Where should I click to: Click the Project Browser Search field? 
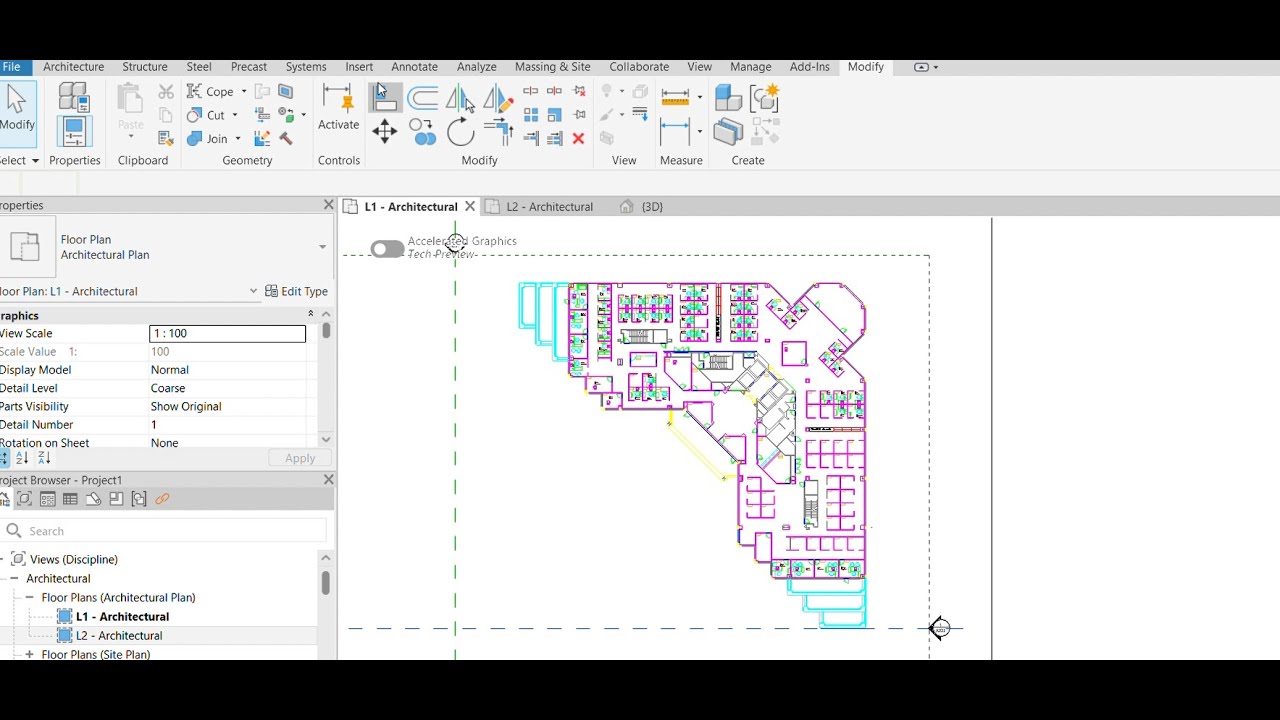(x=165, y=531)
